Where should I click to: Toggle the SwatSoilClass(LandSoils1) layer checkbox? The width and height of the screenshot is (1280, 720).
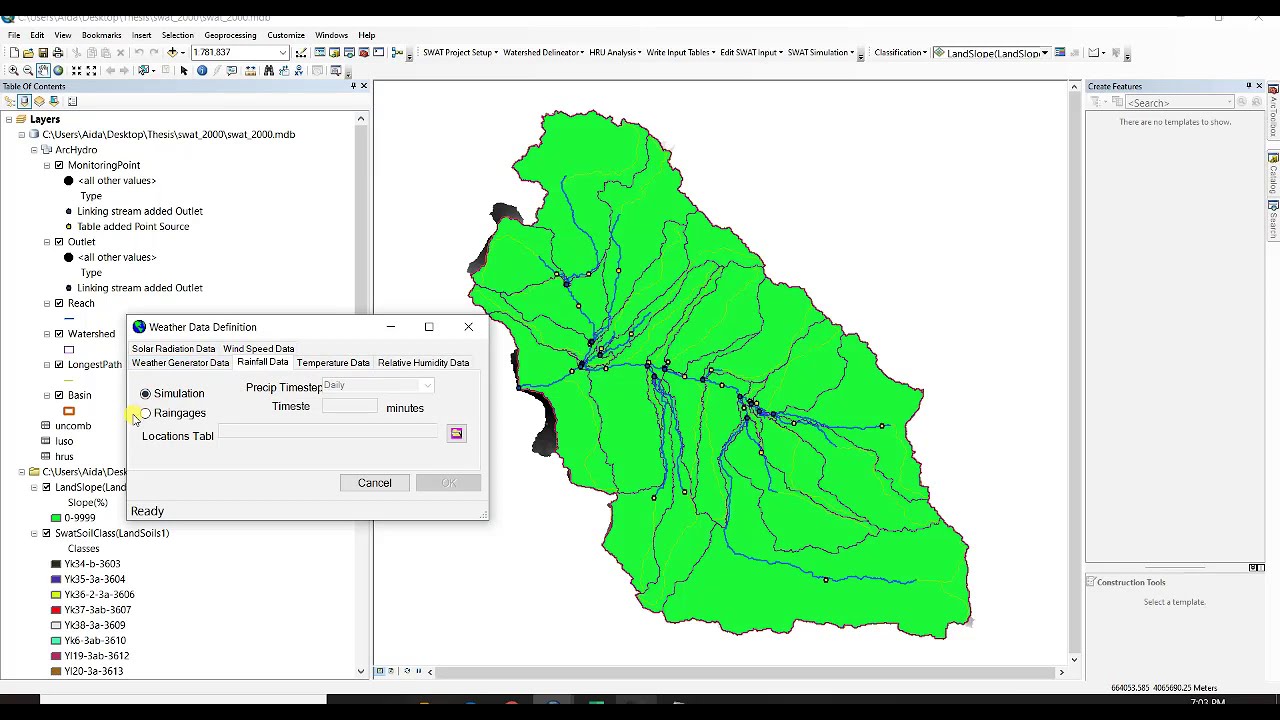tap(46, 533)
